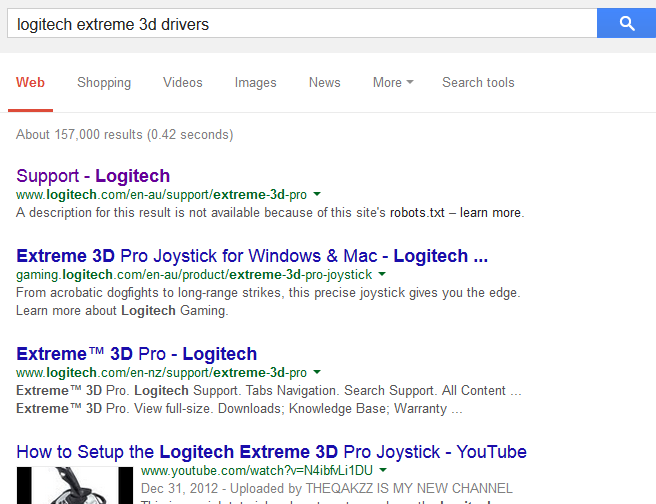Click the blue magnifying glass search button
This screenshot has width=656, height=504.
coord(626,23)
